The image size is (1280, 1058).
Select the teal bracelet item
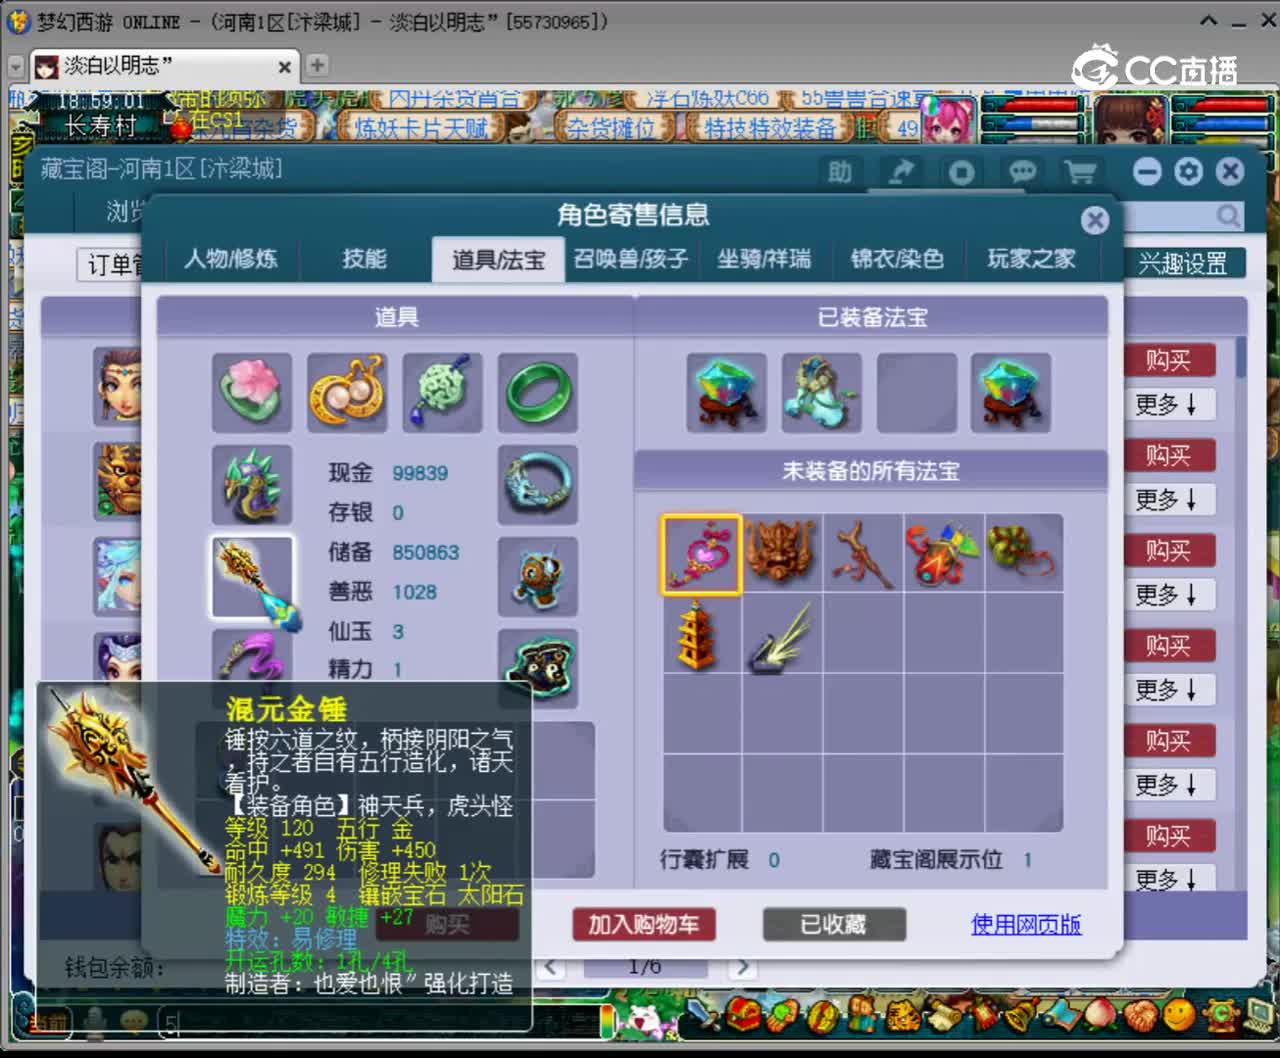(x=538, y=485)
